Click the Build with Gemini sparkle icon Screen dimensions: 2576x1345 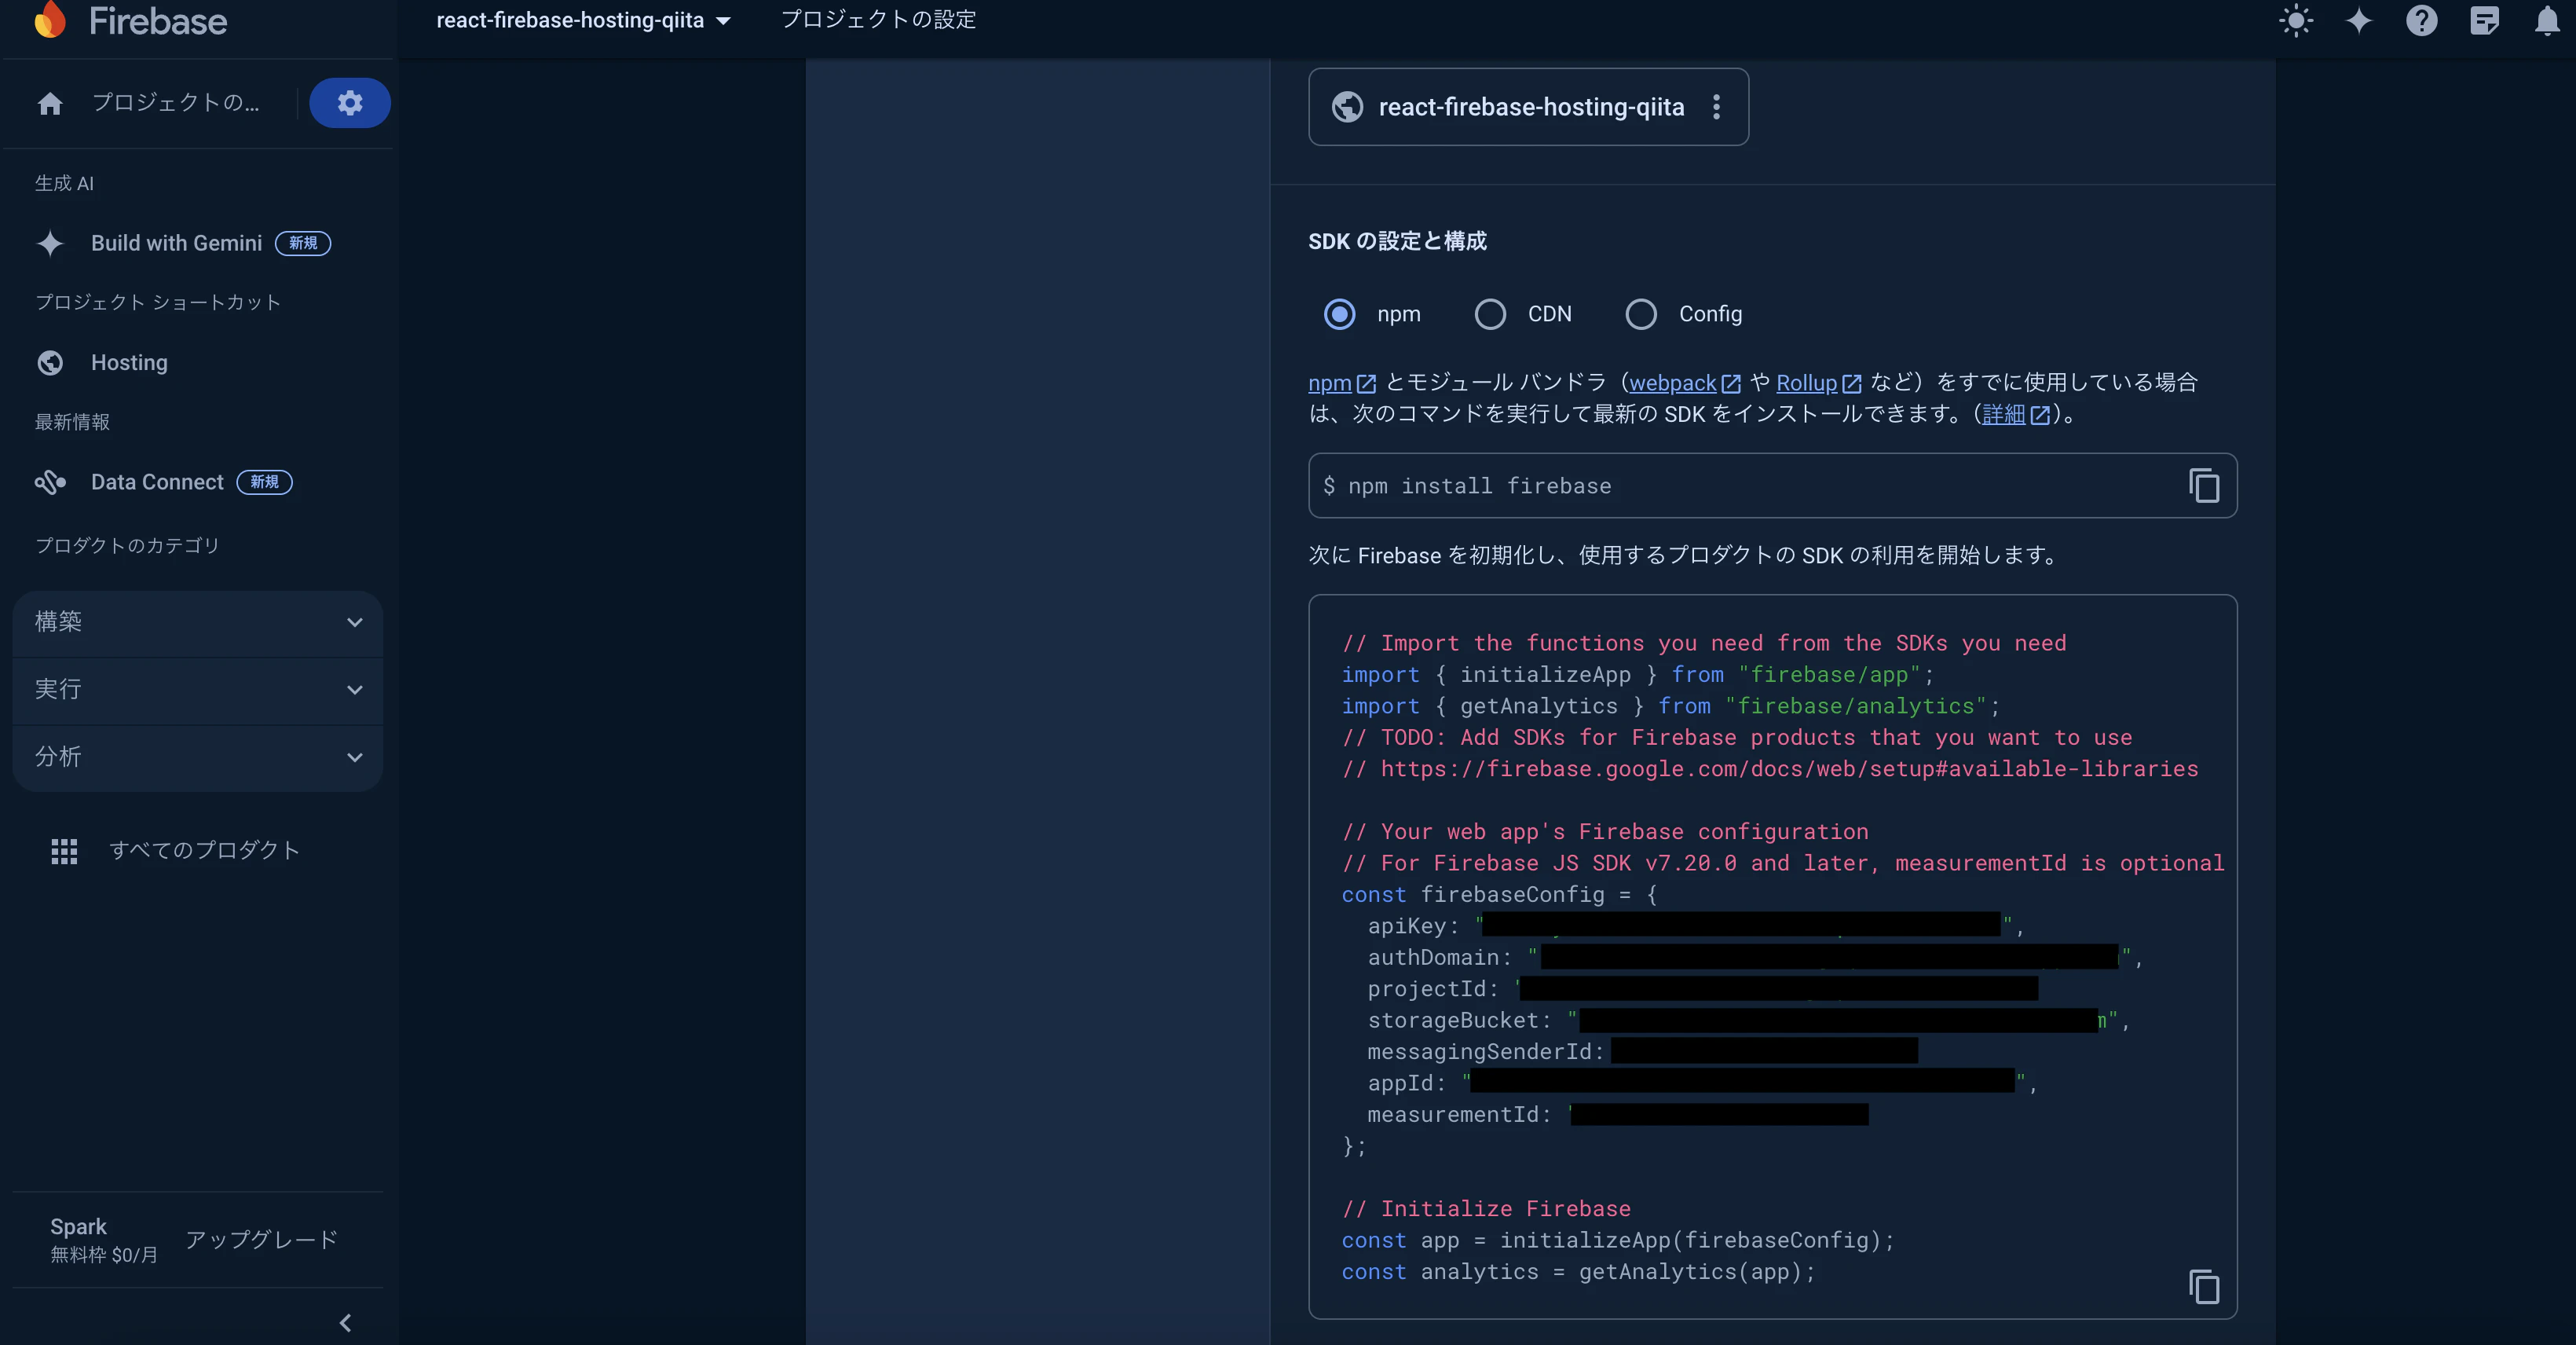pyautogui.click(x=50, y=243)
